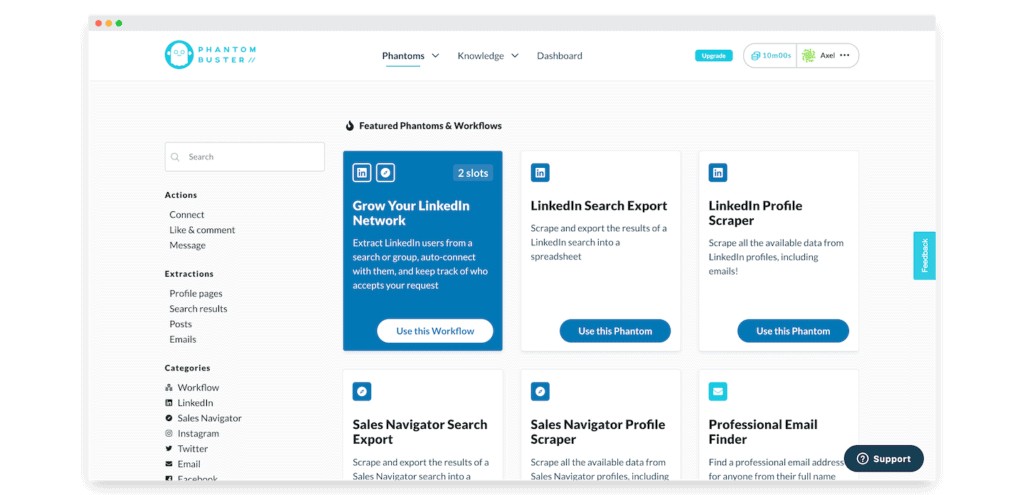Click the 2 slots badge
1024x495 pixels.
473,173
